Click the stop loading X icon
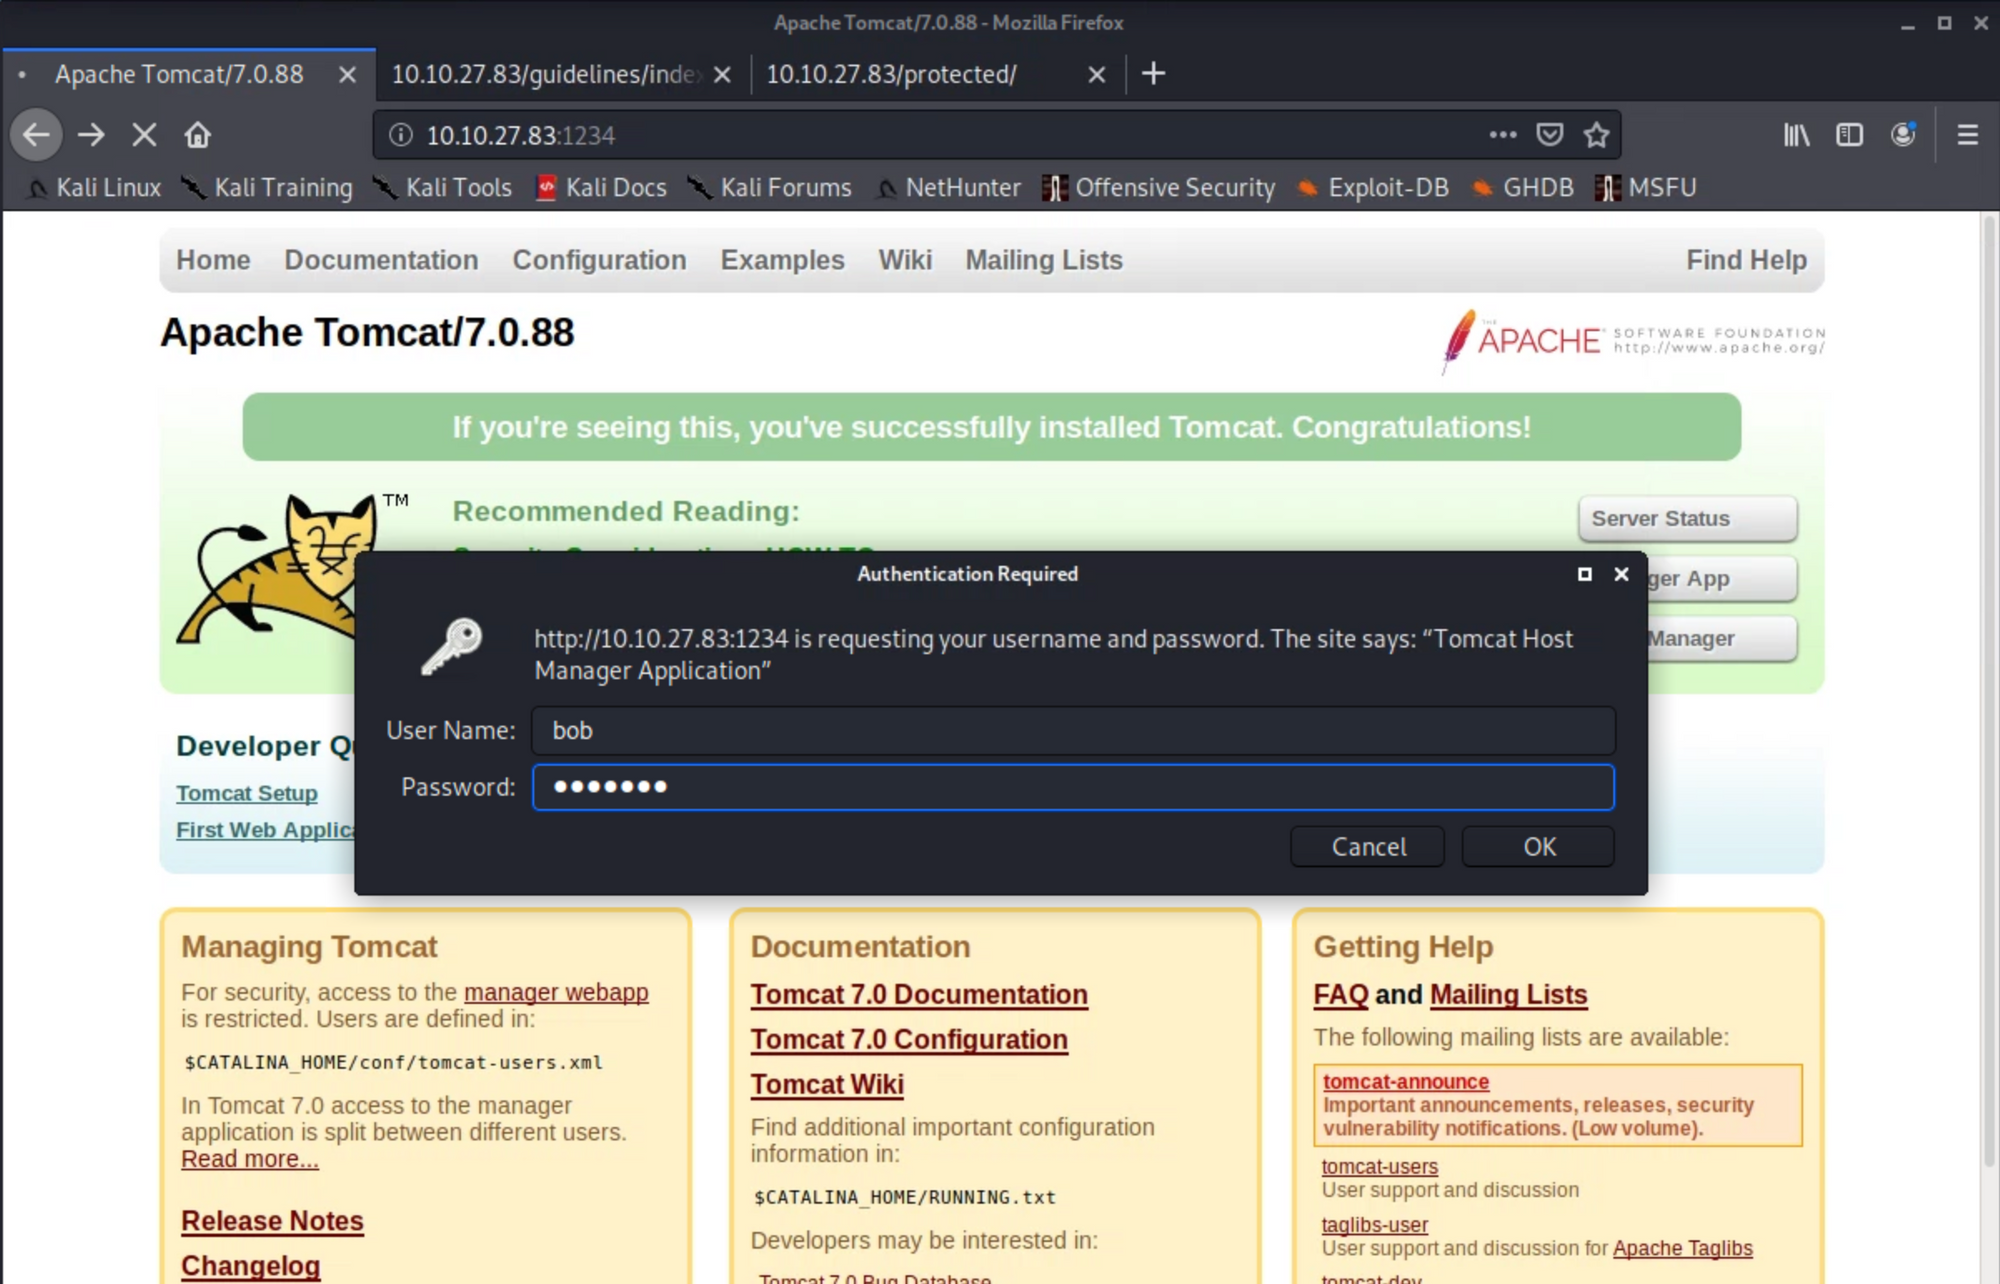The image size is (2000, 1284). 144,135
